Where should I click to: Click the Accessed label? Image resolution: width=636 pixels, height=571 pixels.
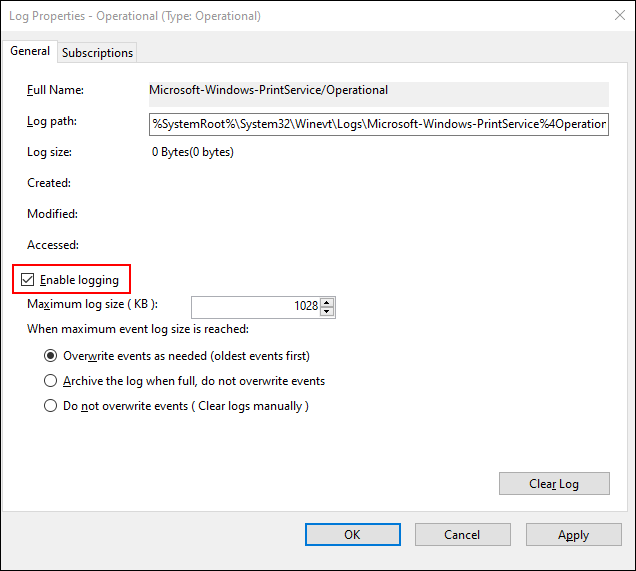pyautogui.click(x=53, y=245)
